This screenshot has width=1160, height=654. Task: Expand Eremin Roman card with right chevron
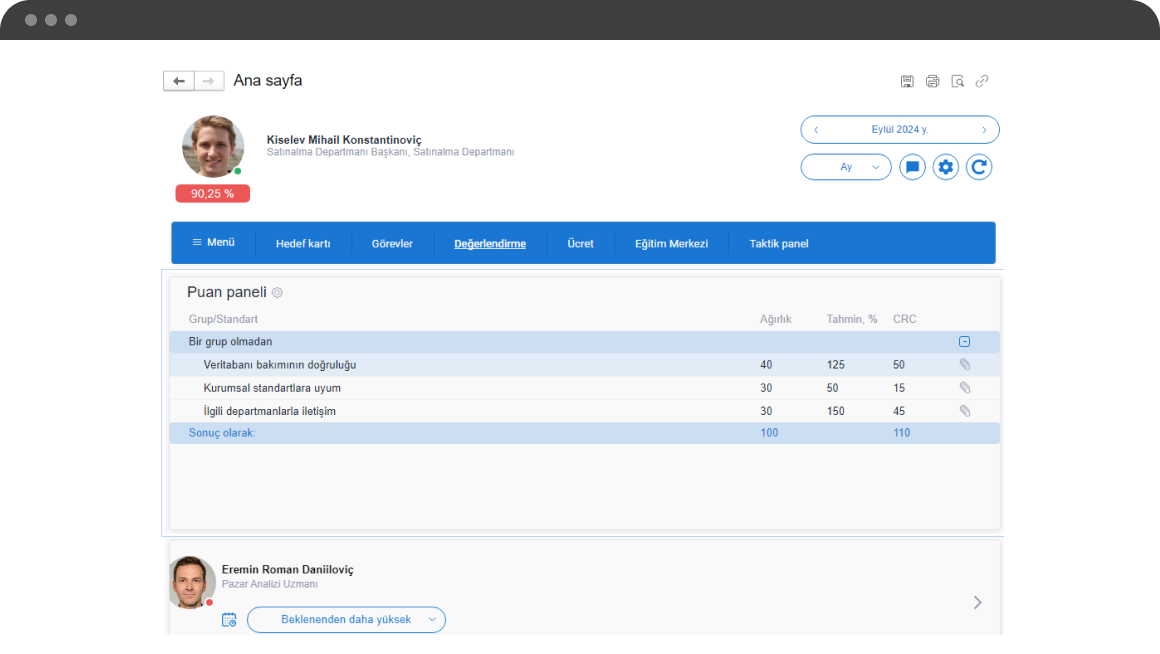click(977, 602)
